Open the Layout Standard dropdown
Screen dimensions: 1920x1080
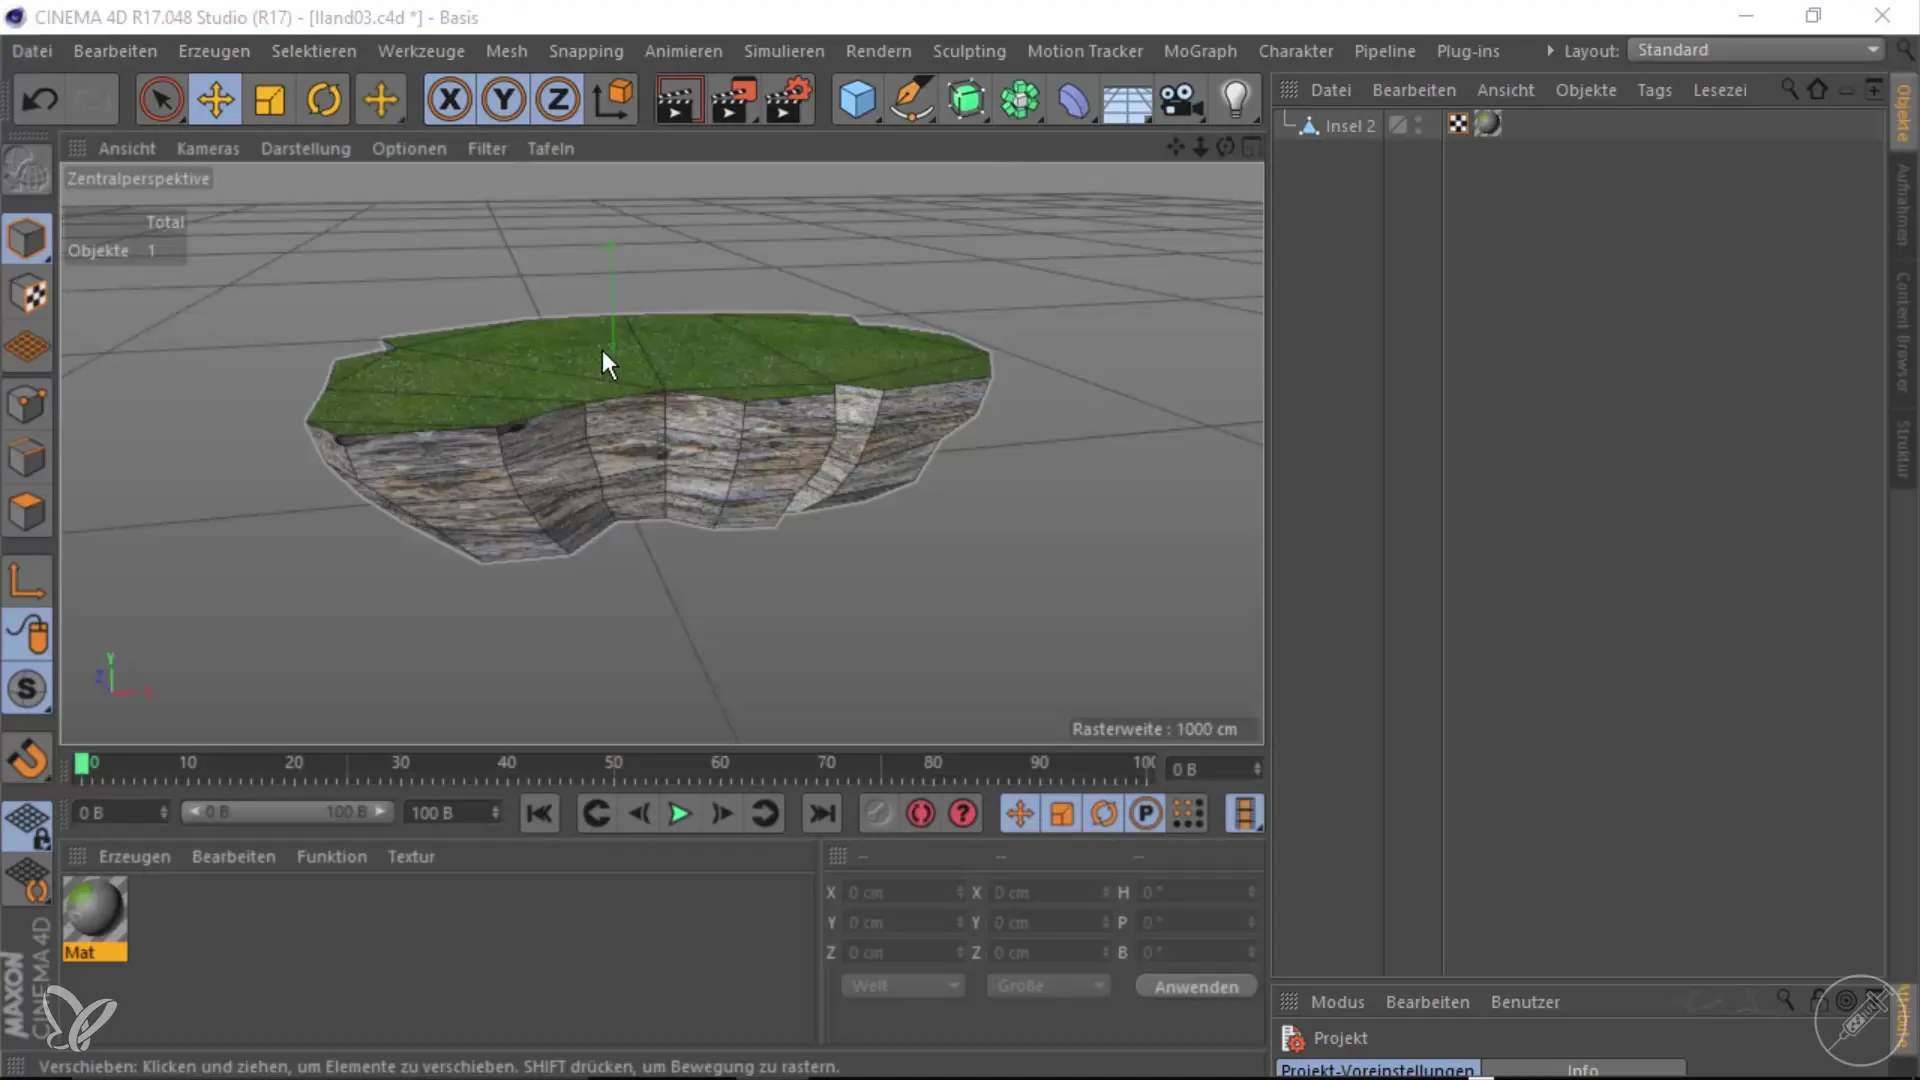tap(1756, 50)
